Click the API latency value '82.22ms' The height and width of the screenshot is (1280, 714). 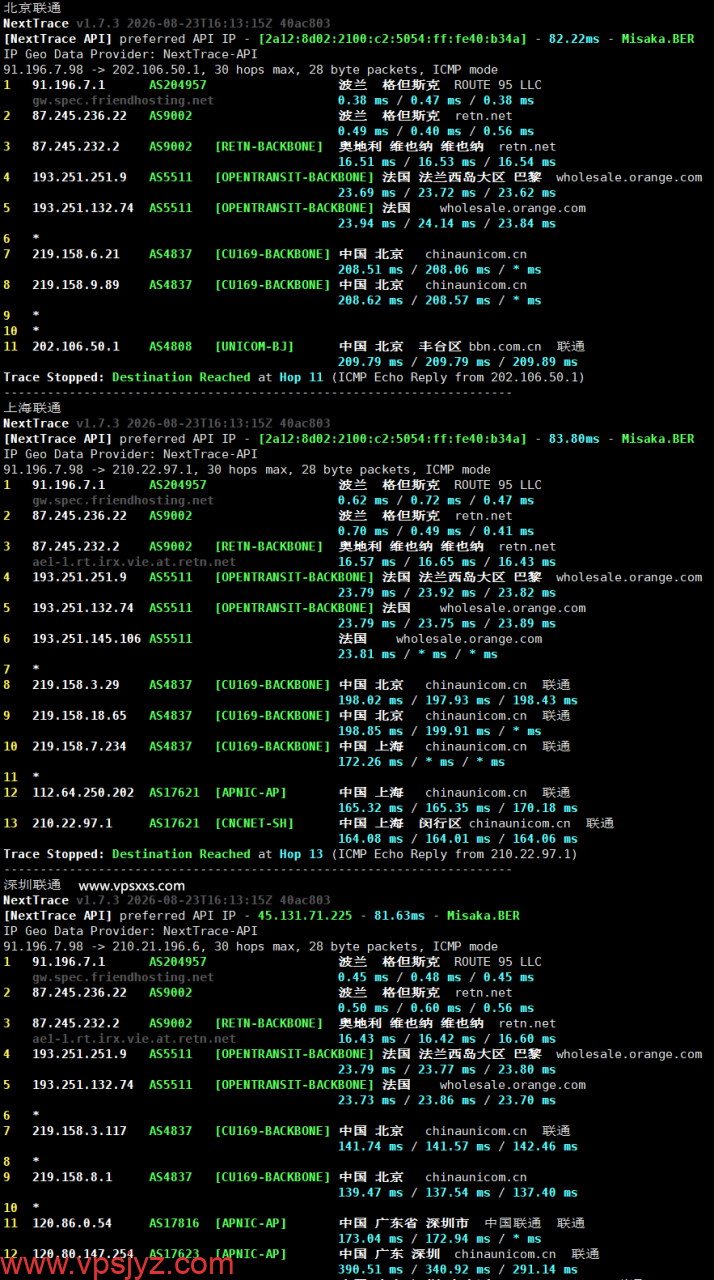tap(576, 39)
